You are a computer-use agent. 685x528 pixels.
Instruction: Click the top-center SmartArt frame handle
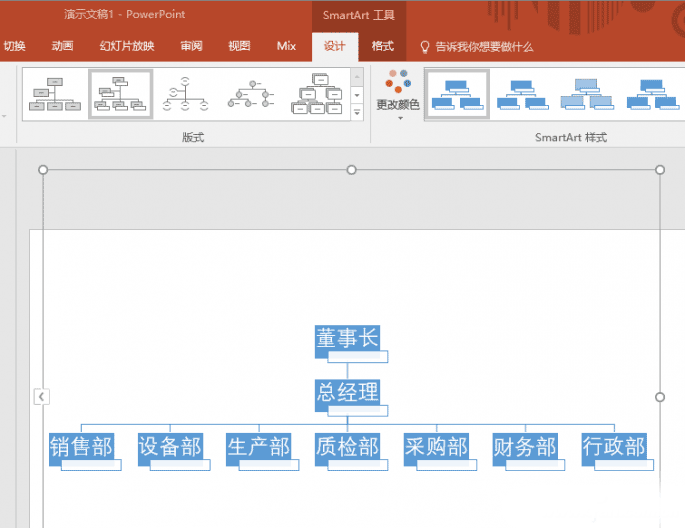pyautogui.click(x=351, y=169)
